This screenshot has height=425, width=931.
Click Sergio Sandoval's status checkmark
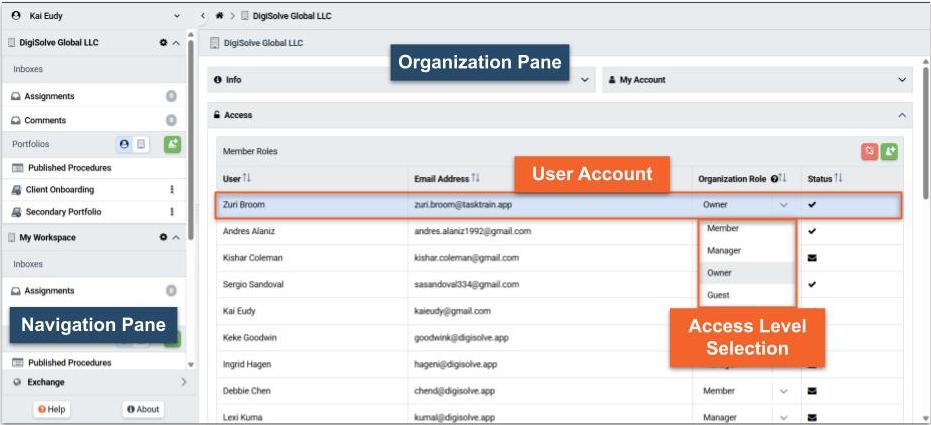(x=812, y=284)
